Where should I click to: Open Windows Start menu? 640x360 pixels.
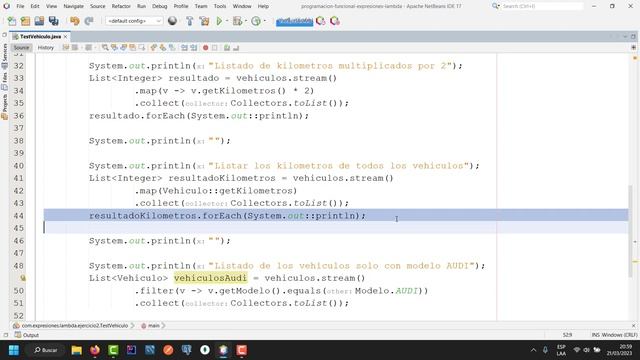14,350
